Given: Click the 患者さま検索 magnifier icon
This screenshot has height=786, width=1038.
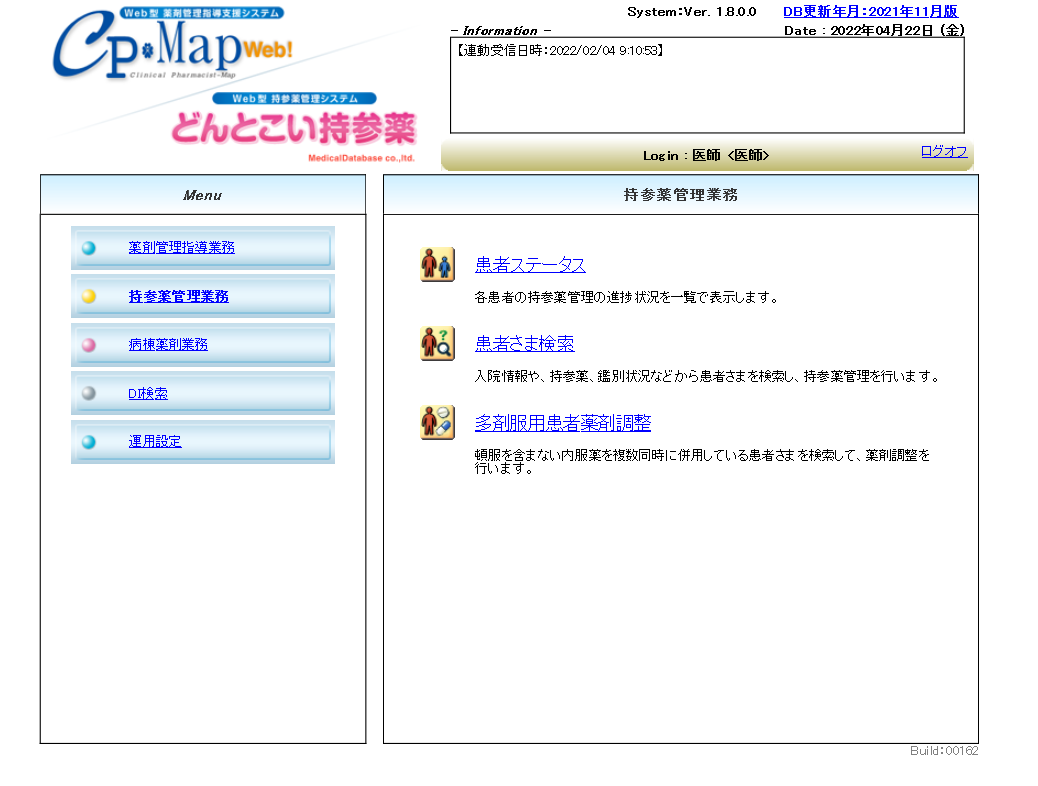Looking at the screenshot, I should pos(437,343).
